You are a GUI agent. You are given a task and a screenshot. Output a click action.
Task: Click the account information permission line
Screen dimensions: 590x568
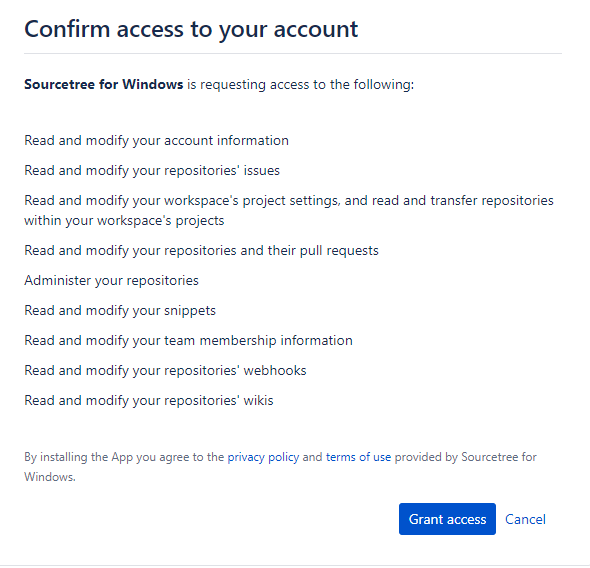156,141
